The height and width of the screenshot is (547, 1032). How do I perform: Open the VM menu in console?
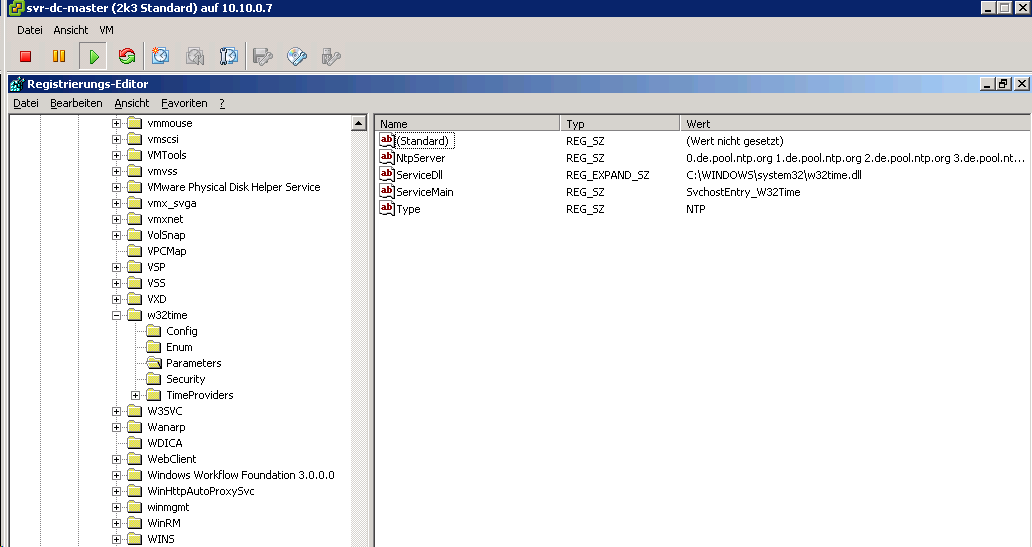(x=107, y=30)
